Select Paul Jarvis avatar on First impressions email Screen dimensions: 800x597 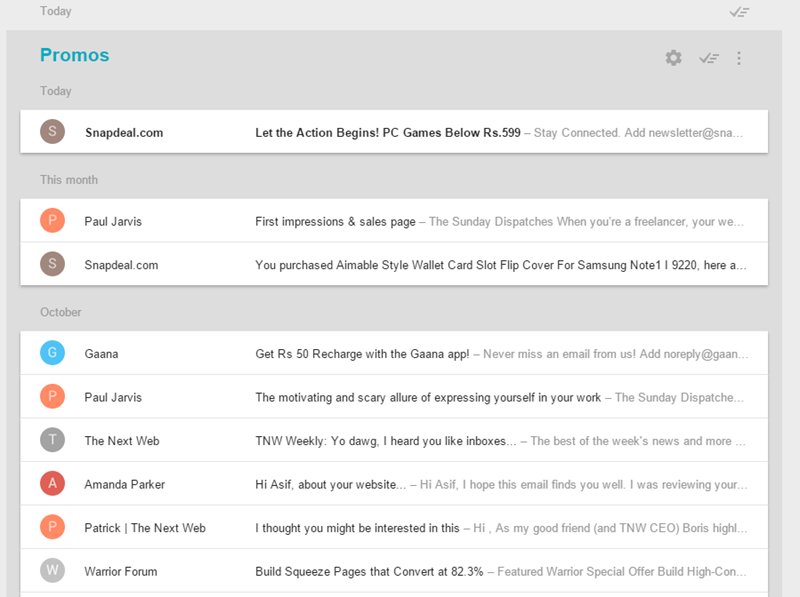tap(53, 220)
